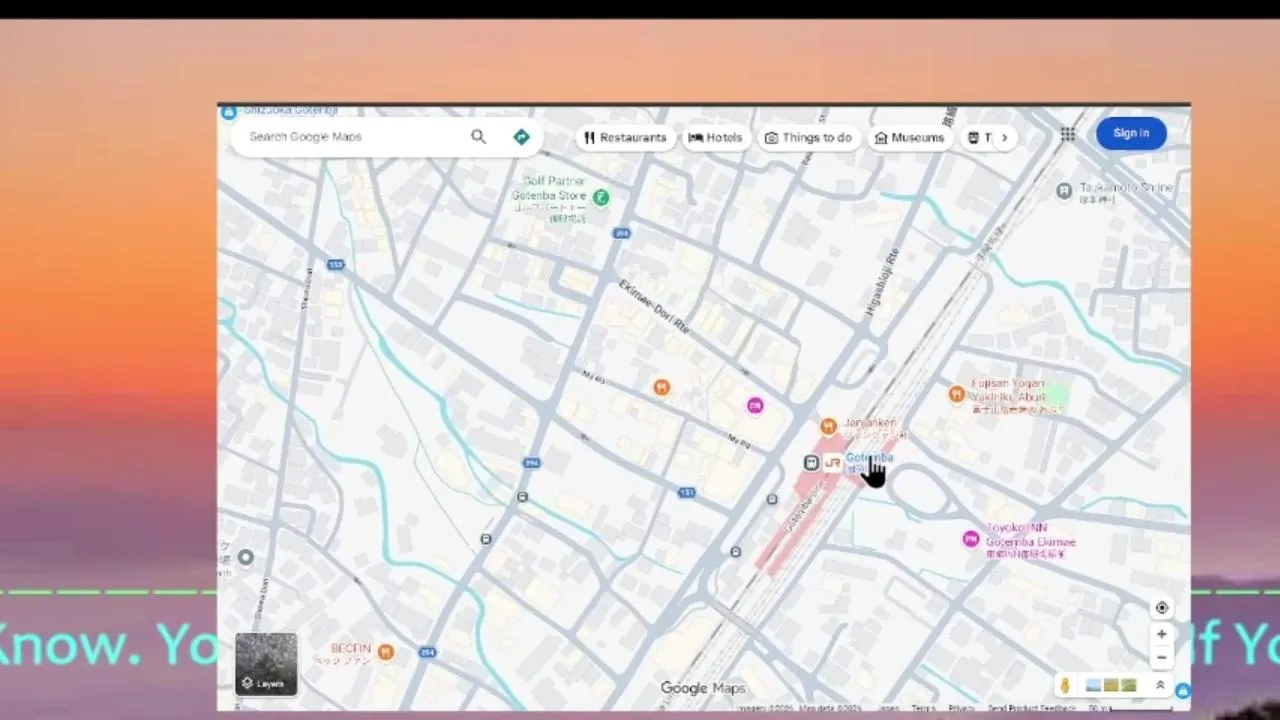Image resolution: width=1280 pixels, height=720 pixels.
Task: Click the route 151 shield
Action: (x=686, y=493)
